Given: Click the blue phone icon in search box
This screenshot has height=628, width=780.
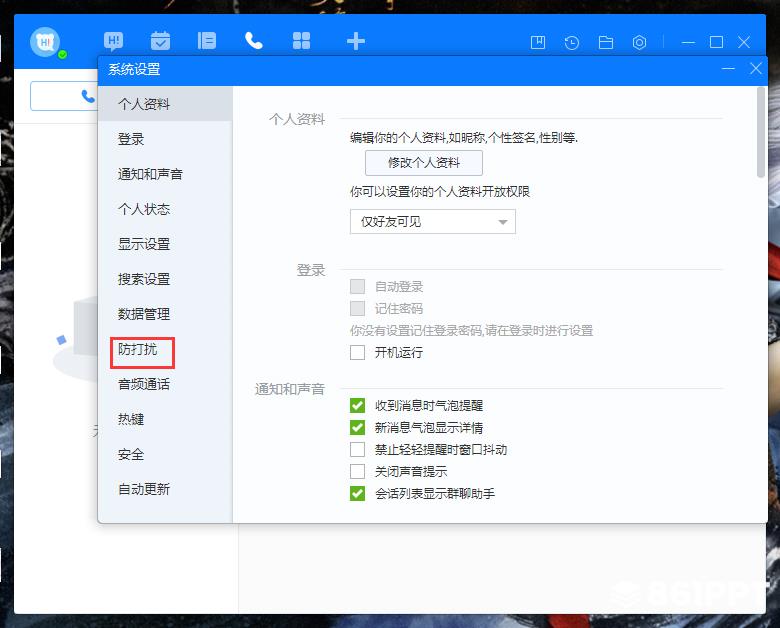Looking at the screenshot, I should point(88,96).
